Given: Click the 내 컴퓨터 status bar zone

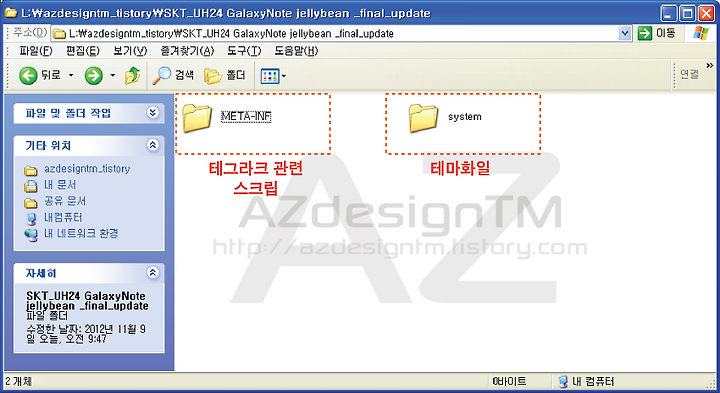Looking at the screenshot, I should [586, 381].
